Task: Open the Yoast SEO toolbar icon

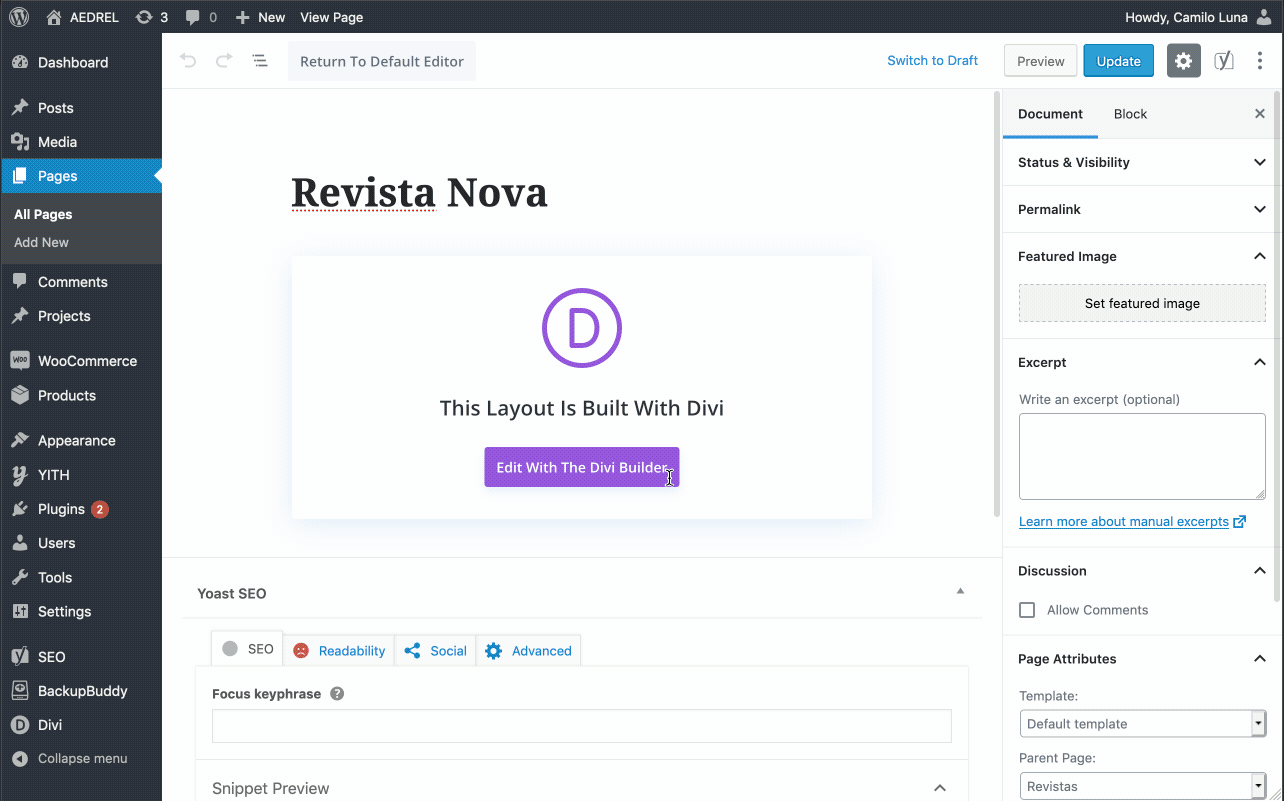Action: [1223, 61]
